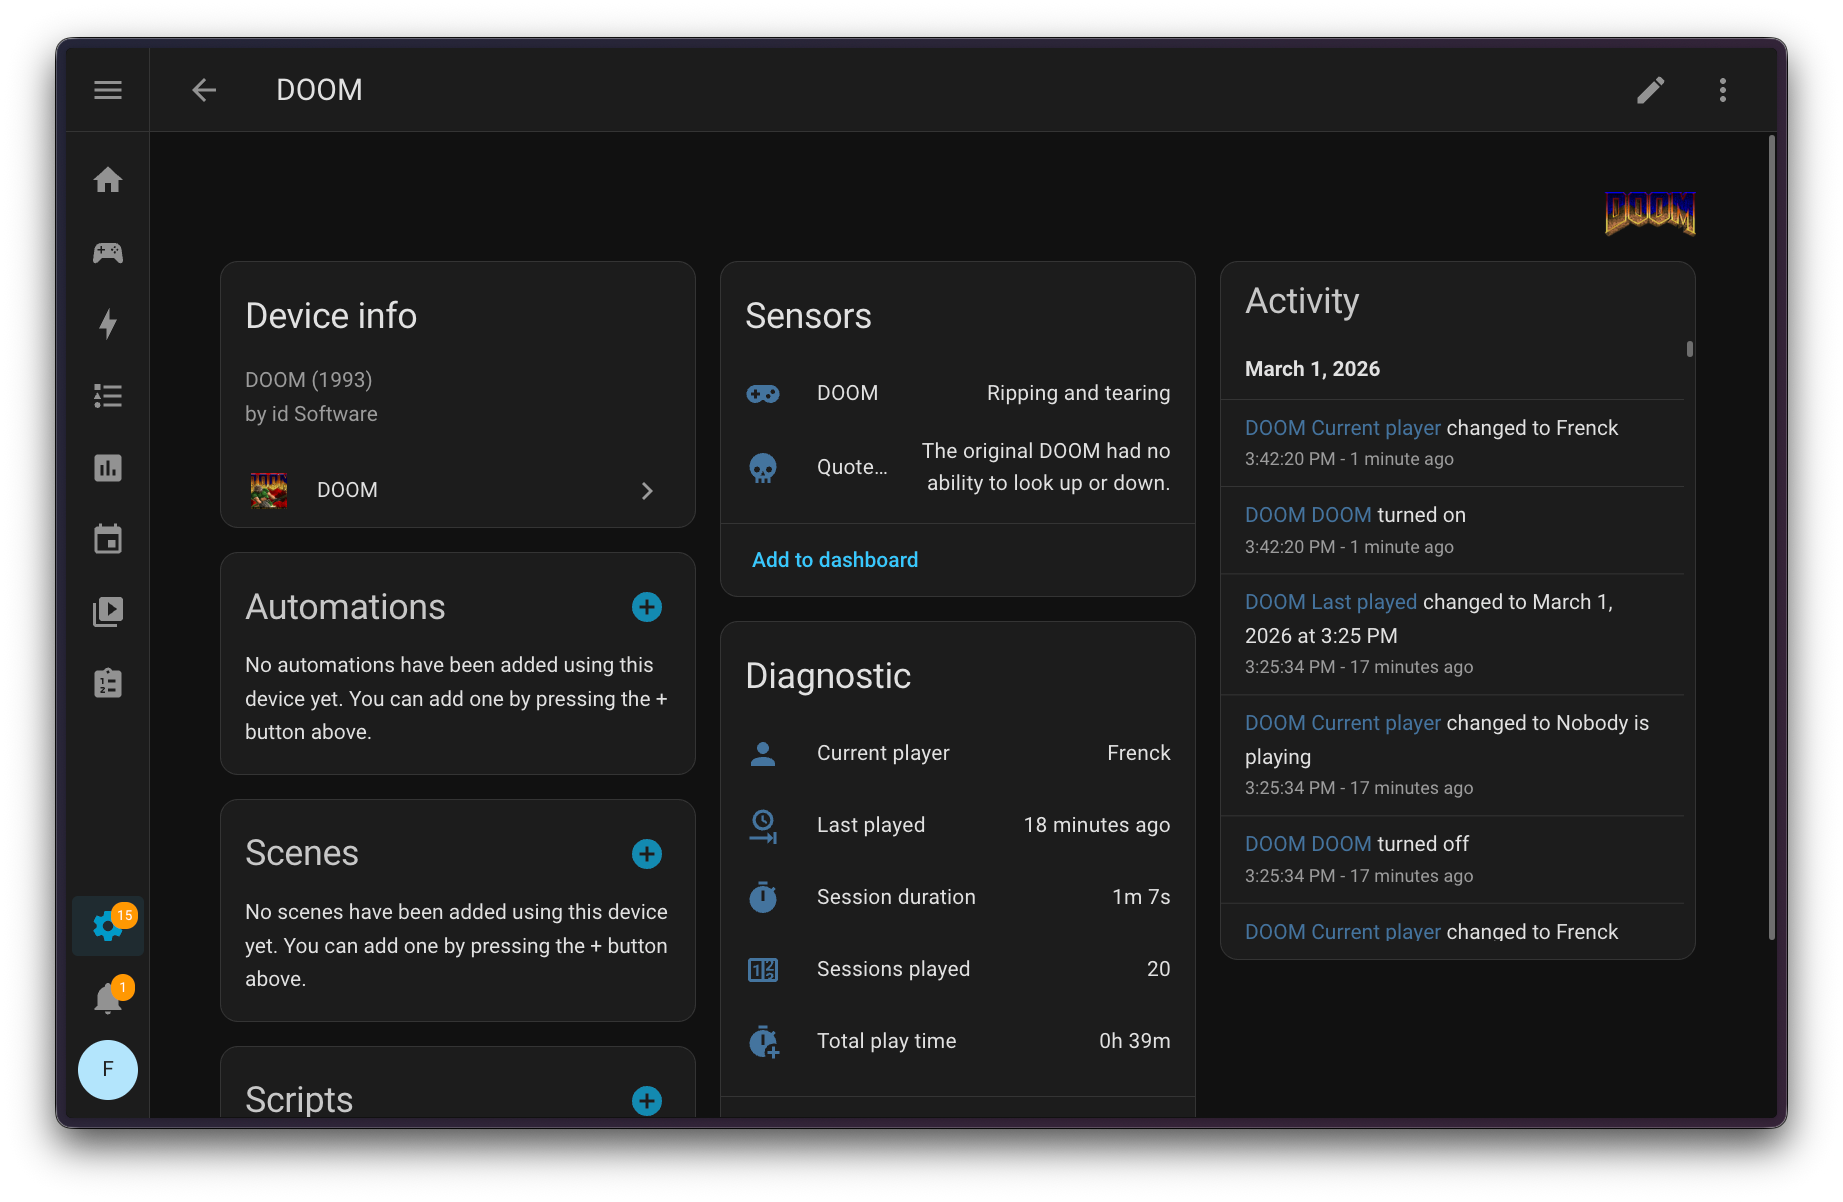Image resolution: width=1843 pixels, height=1202 pixels.
Task: Click the Activity panel scrollbar
Action: (1688, 349)
